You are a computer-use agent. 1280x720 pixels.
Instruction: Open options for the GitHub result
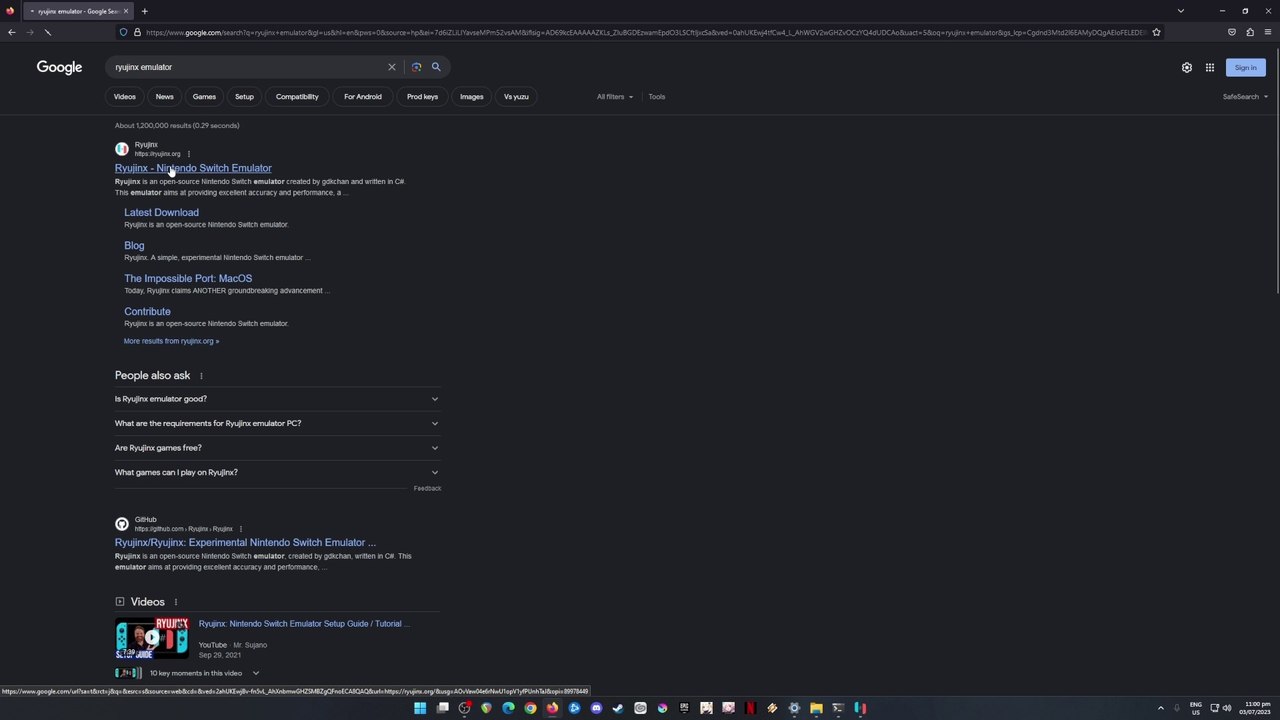[240, 529]
